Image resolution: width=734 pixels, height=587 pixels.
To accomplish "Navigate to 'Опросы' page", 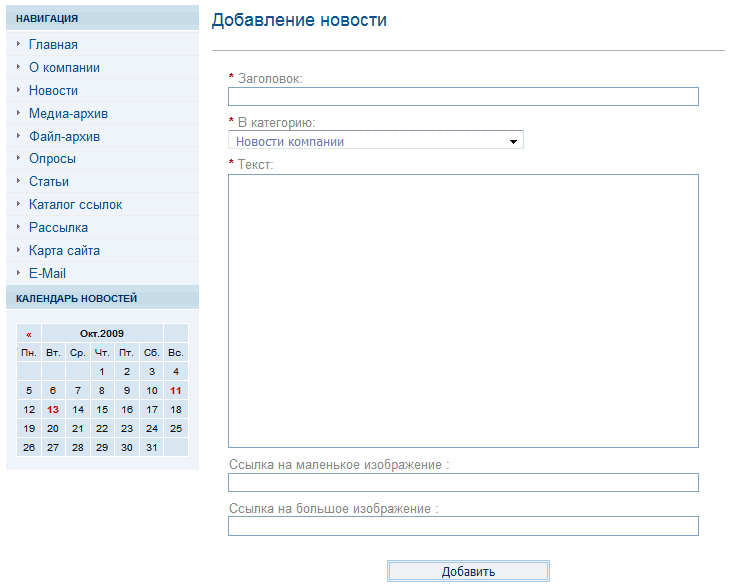I will (x=52, y=158).
